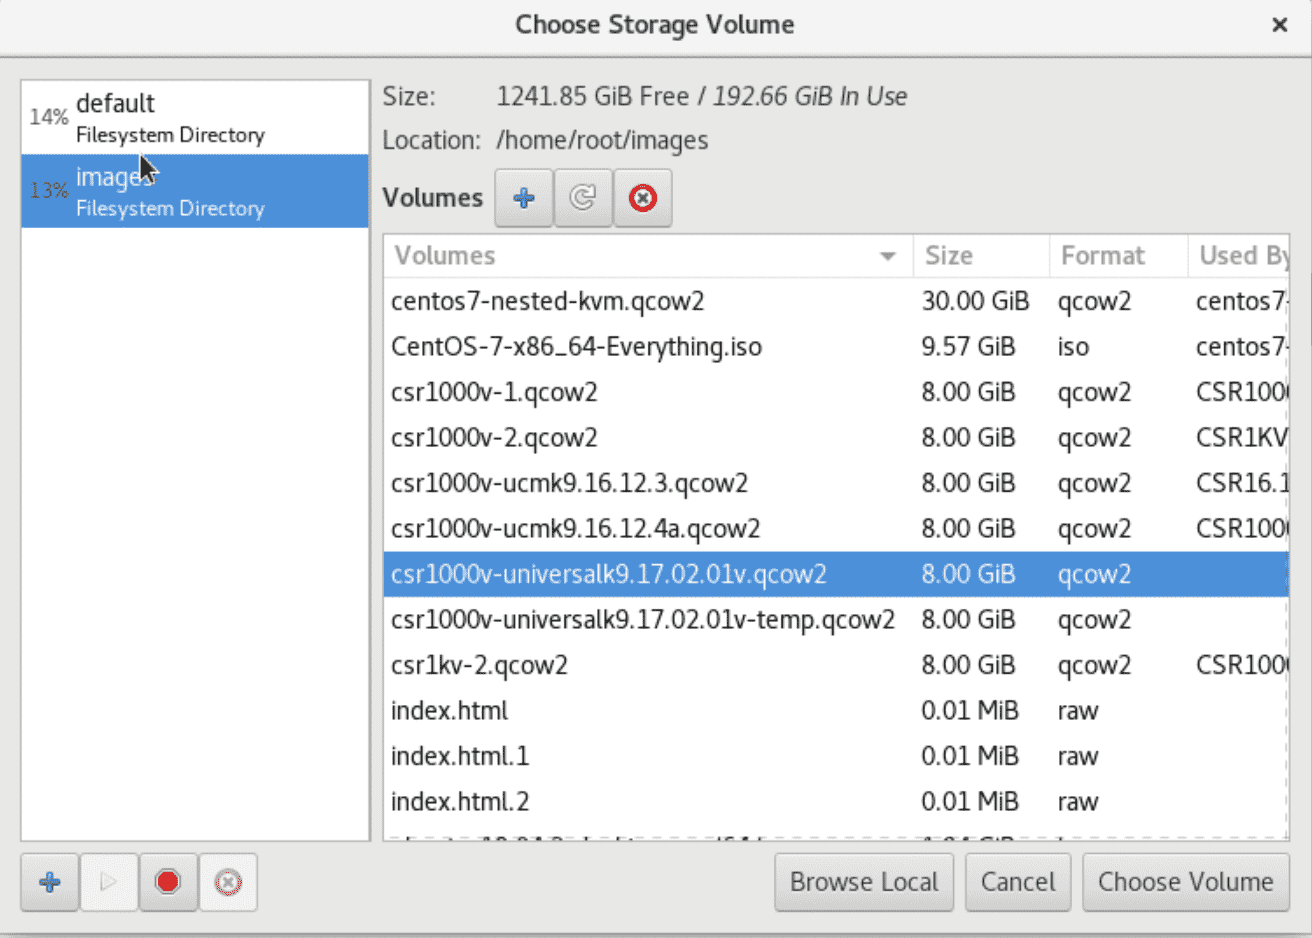Delete the selected volume

(643, 198)
